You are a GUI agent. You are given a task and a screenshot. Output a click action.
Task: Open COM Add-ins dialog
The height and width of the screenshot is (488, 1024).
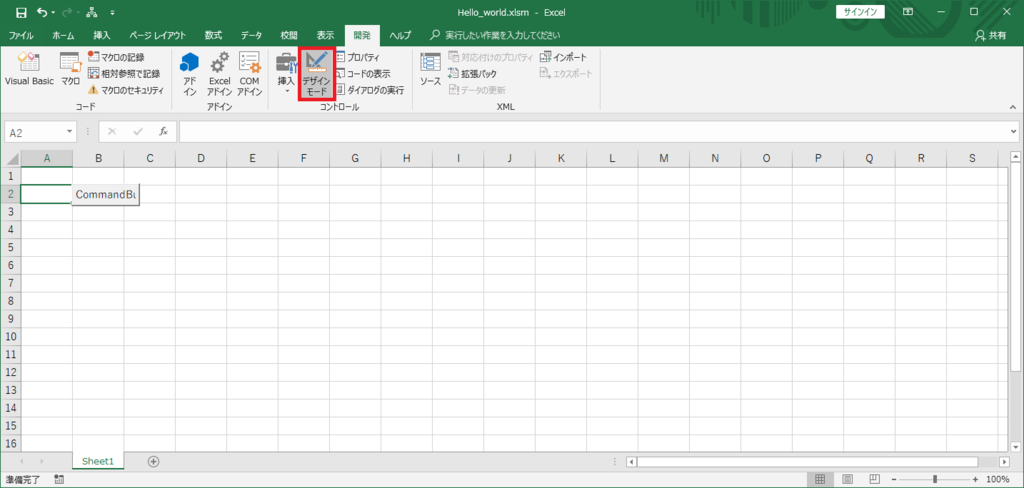click(x=249, y=74)
